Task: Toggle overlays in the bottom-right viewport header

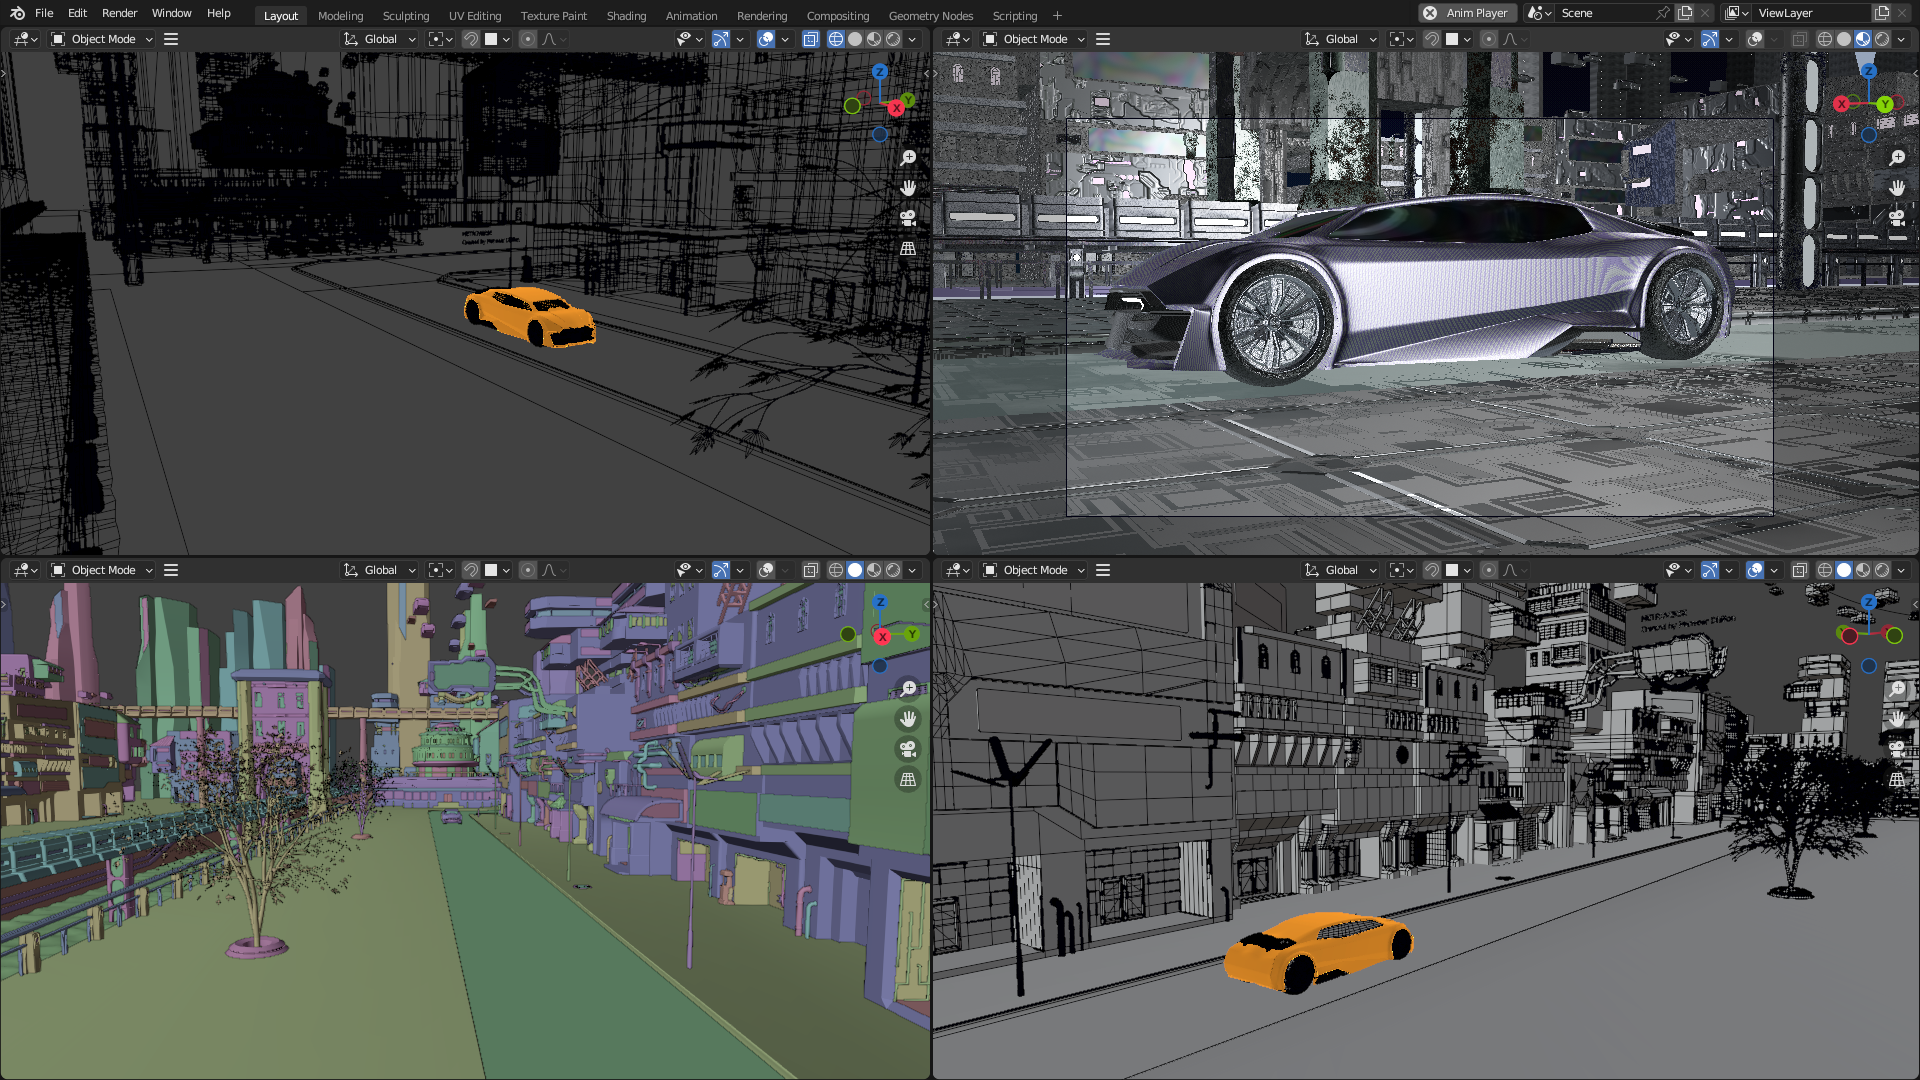Action: pyautogui.click(x=1755, y=570)
